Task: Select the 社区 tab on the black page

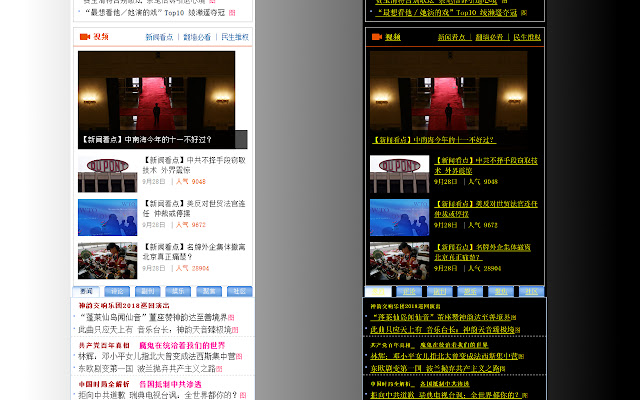Action: [531, 291]
